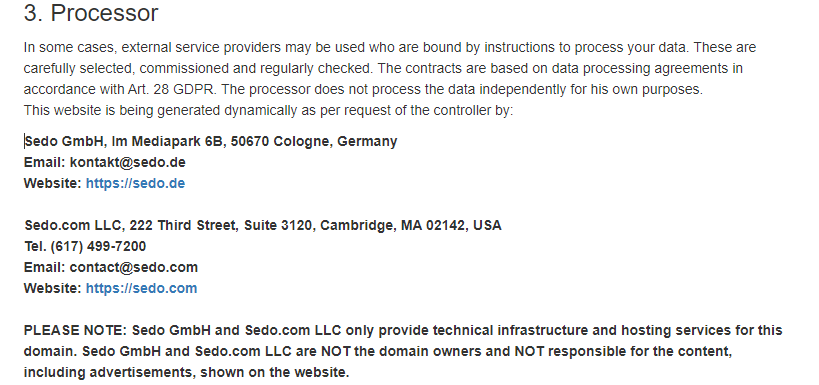819x385 pixels.
Task: Click the phone number (617) 499-7200
Action: tap(98, 246)
